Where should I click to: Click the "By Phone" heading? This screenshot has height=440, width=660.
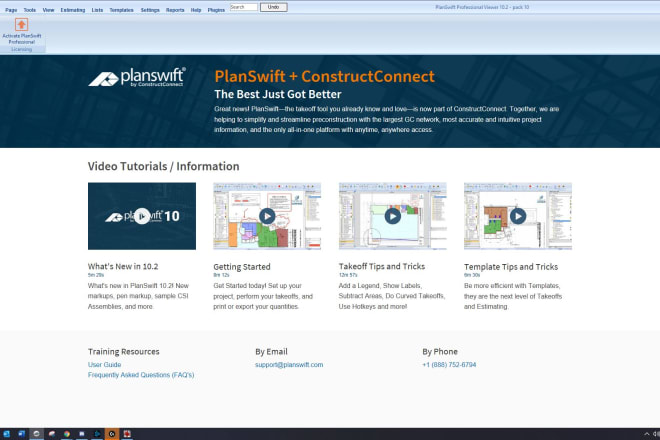pos(440,352)
